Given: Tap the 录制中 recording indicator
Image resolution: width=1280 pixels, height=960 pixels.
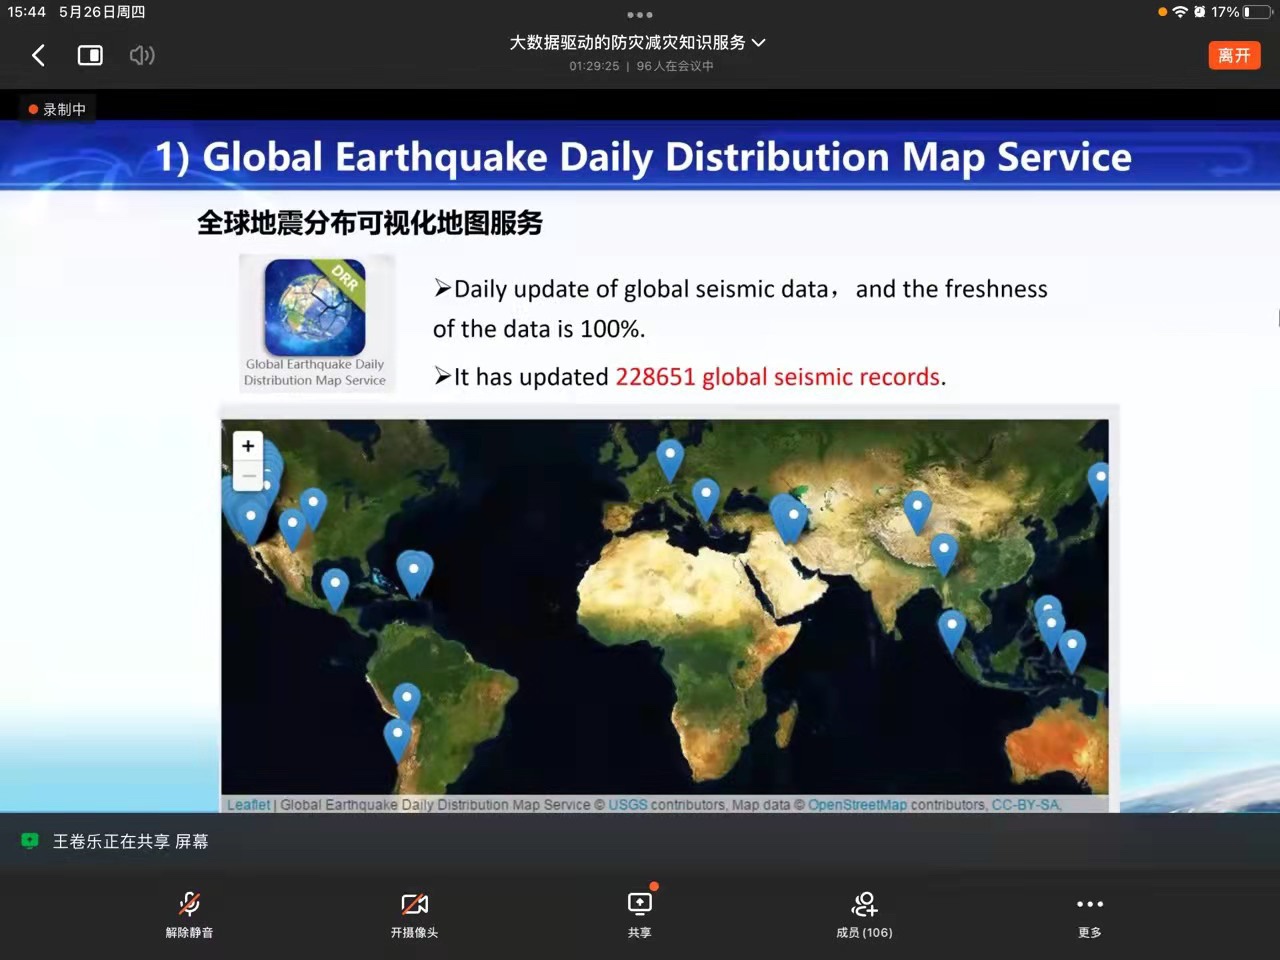Looking at the screenshot, I should point(58,109).
